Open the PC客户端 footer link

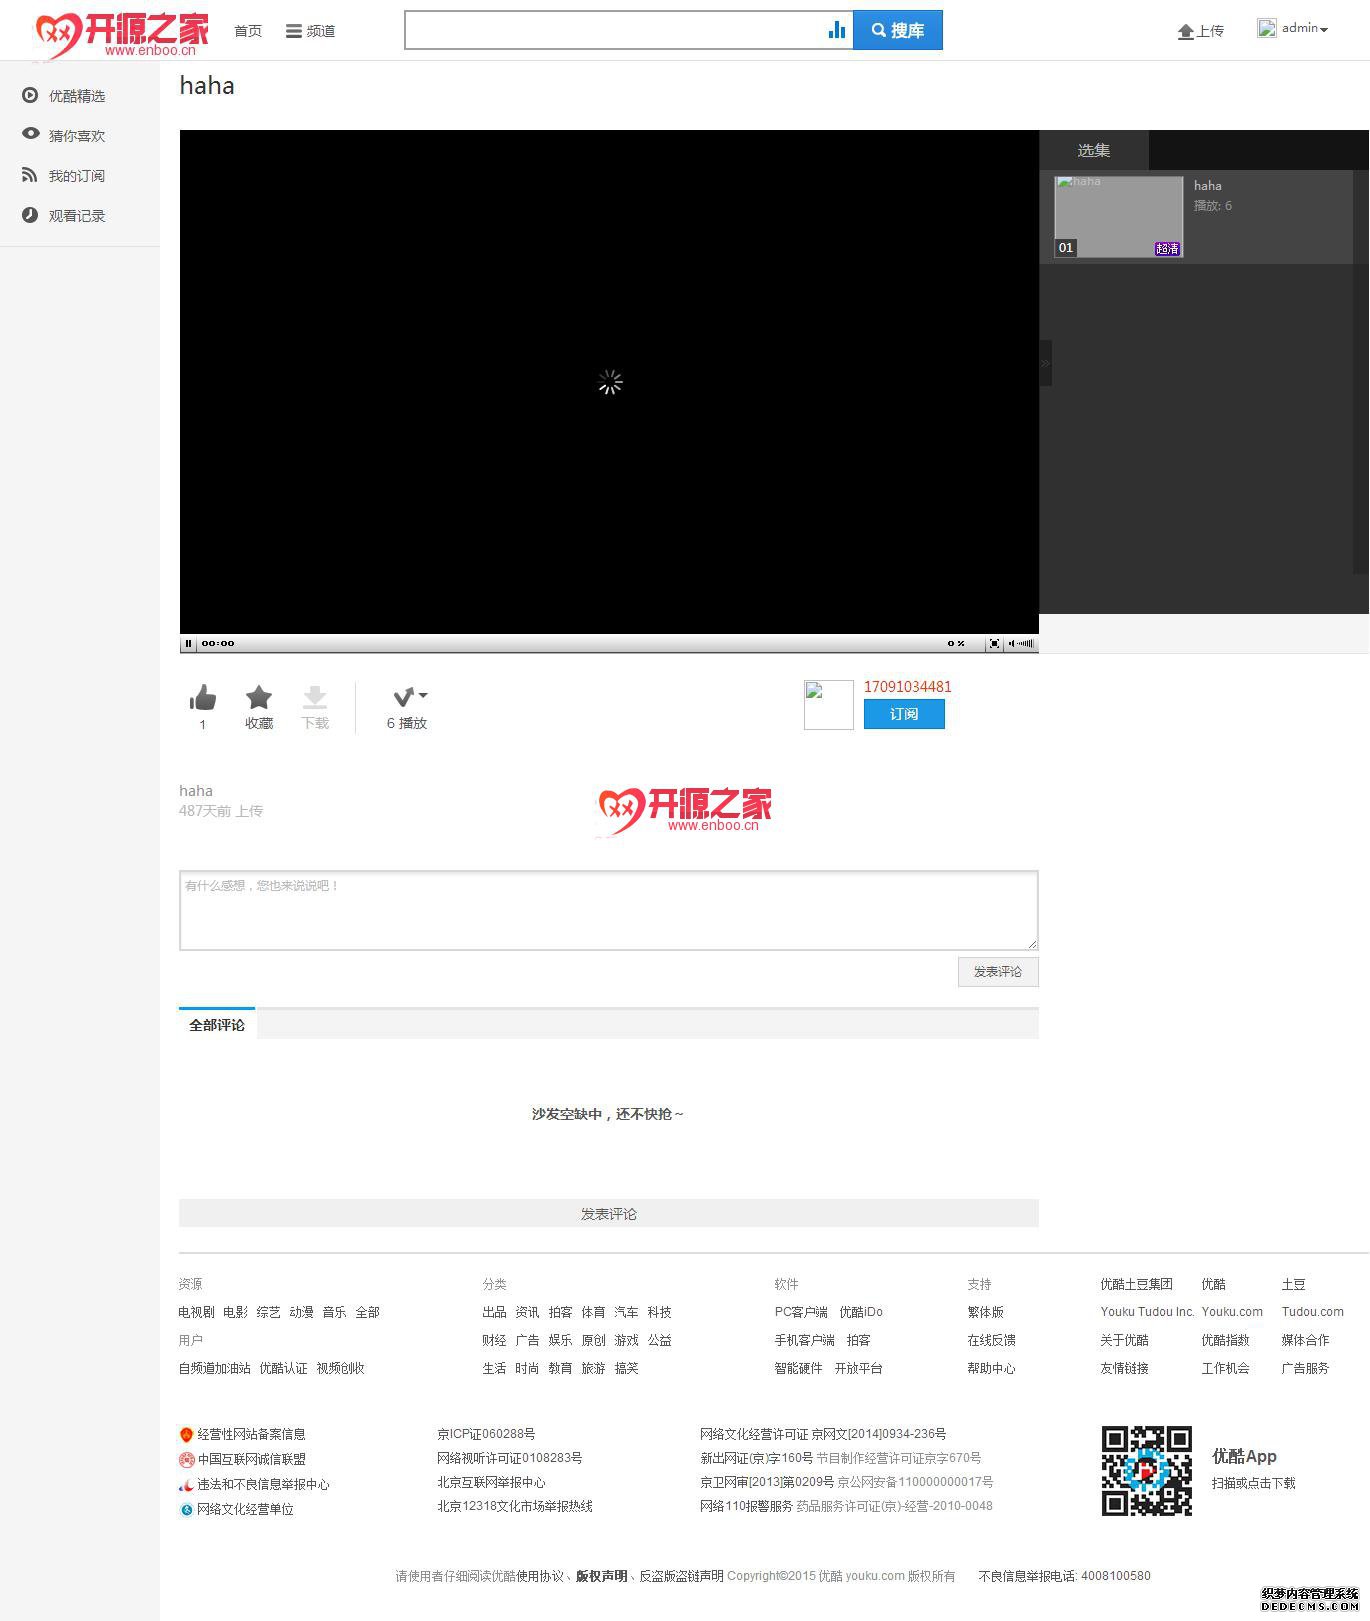point(801,1312)
